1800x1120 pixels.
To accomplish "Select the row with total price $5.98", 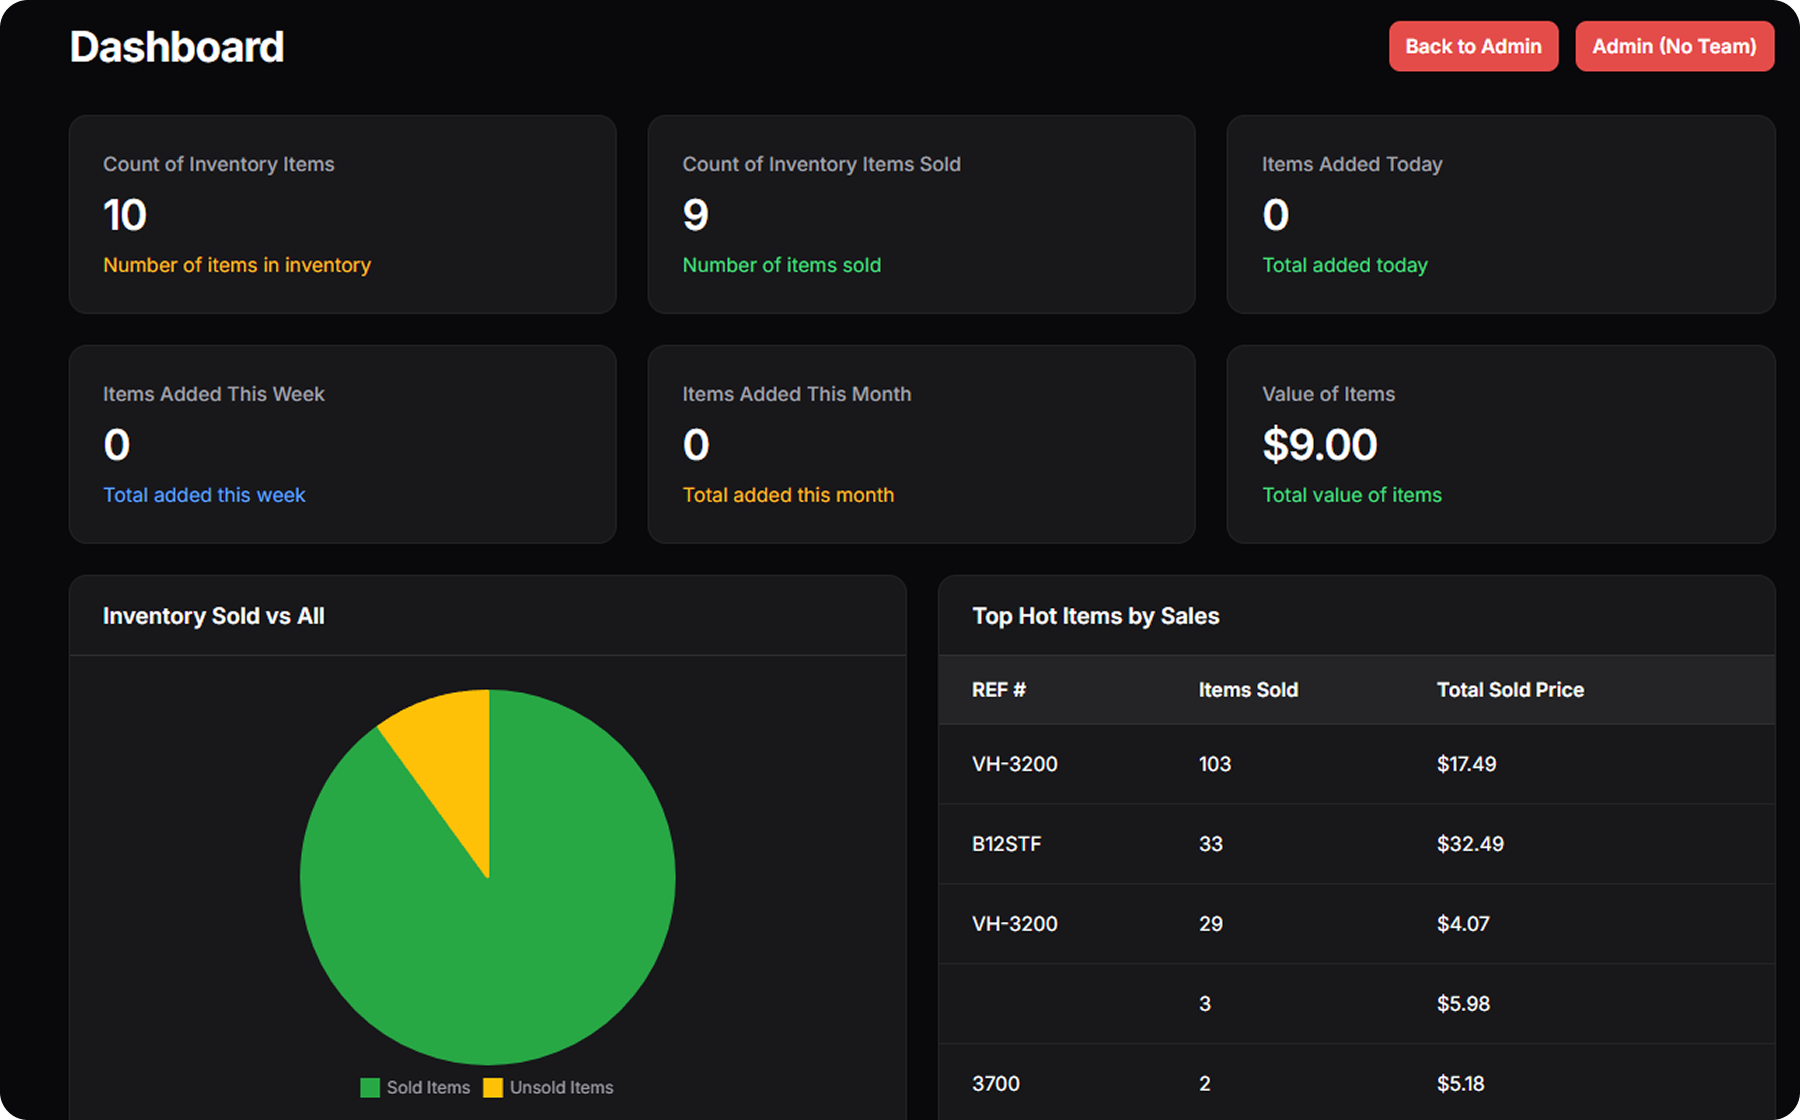I will point(1356,1004).
